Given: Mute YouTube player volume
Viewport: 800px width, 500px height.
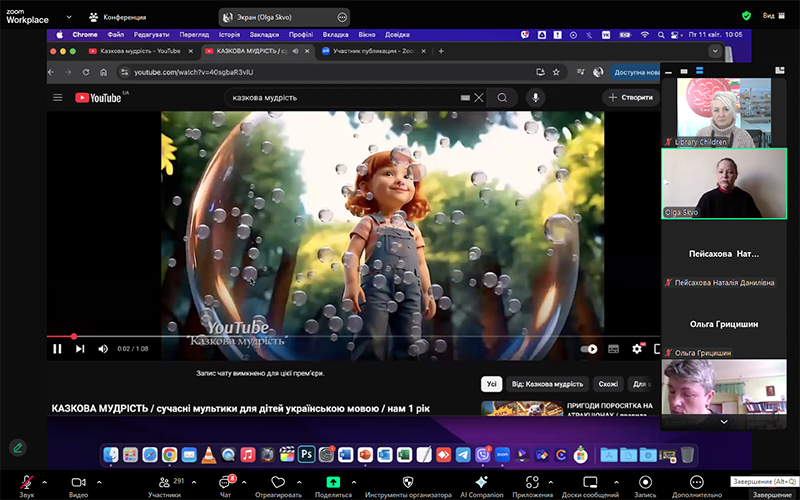Looking at the screenshot, I should (x=103, y=349).
